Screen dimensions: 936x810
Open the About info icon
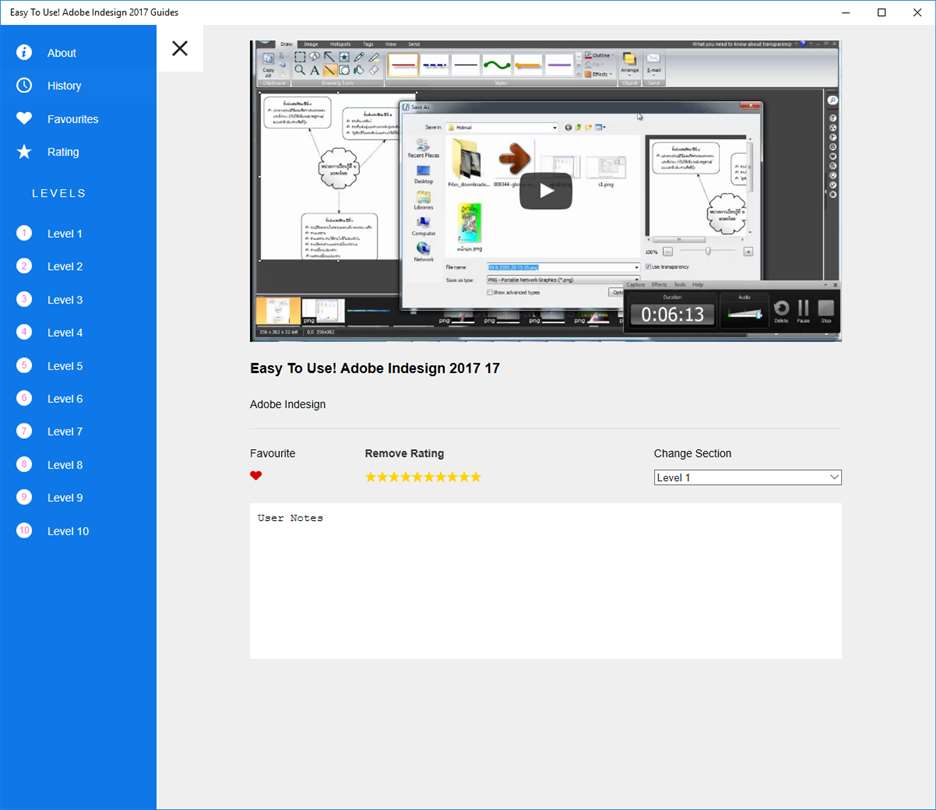[x=24, y=53]
